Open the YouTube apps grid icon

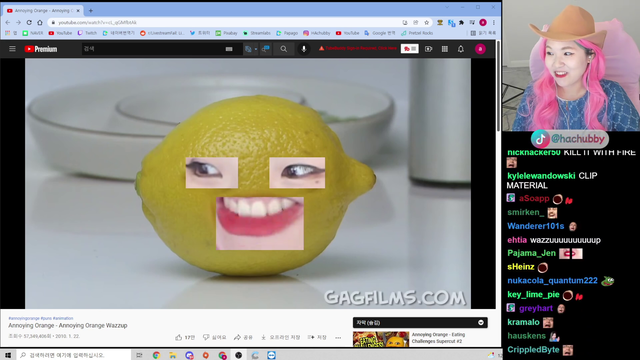(444, 49)
